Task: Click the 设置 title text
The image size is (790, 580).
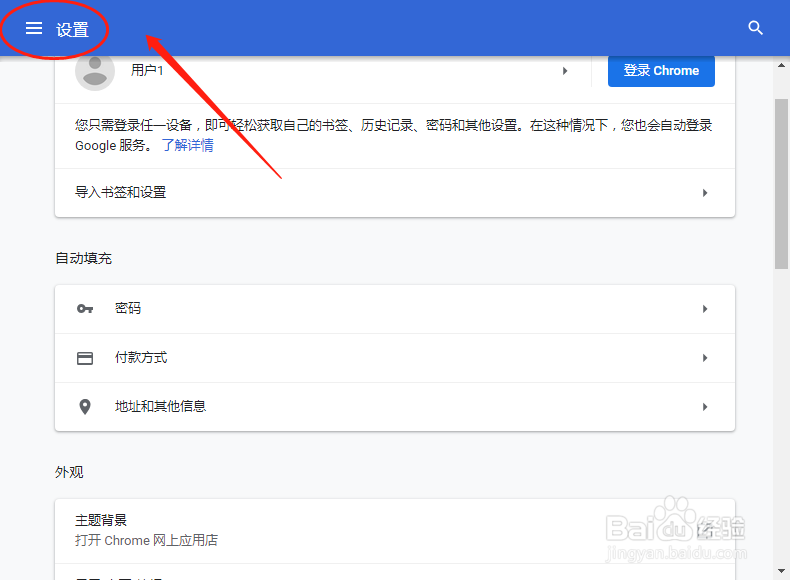Action: (x=72, y=30)
